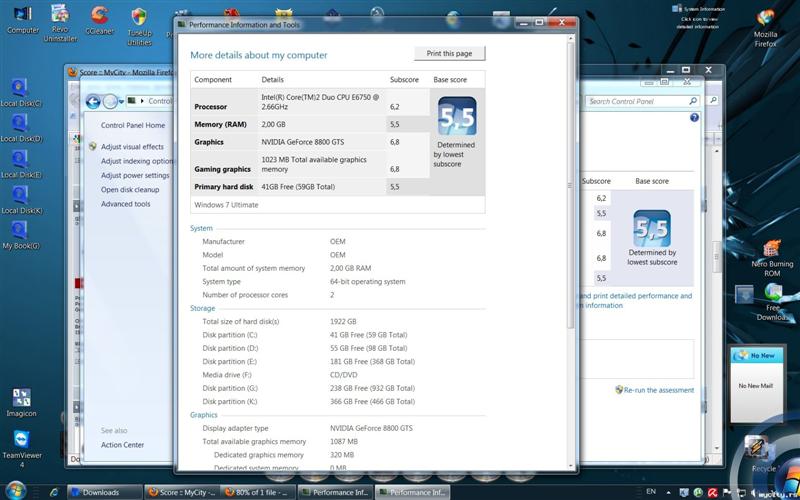The width and height of the screenshot is (800, 500).
Task: Click the Back arrow in Control Panel
Action: (93, 101)
